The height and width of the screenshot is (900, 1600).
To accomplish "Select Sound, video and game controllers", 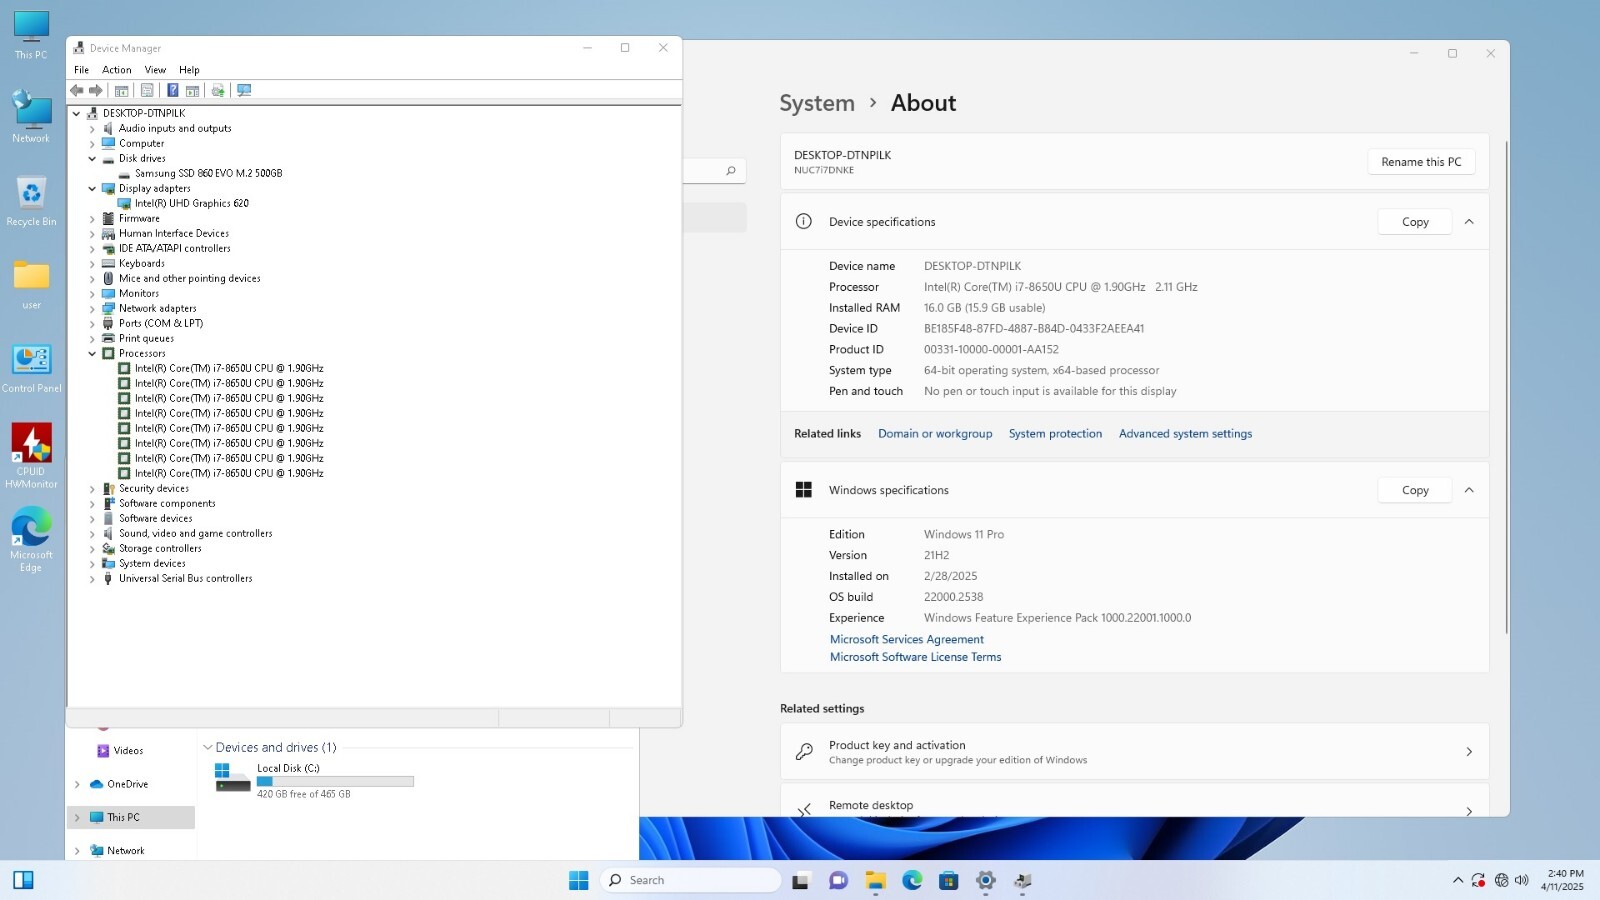I will click(195, 533).
